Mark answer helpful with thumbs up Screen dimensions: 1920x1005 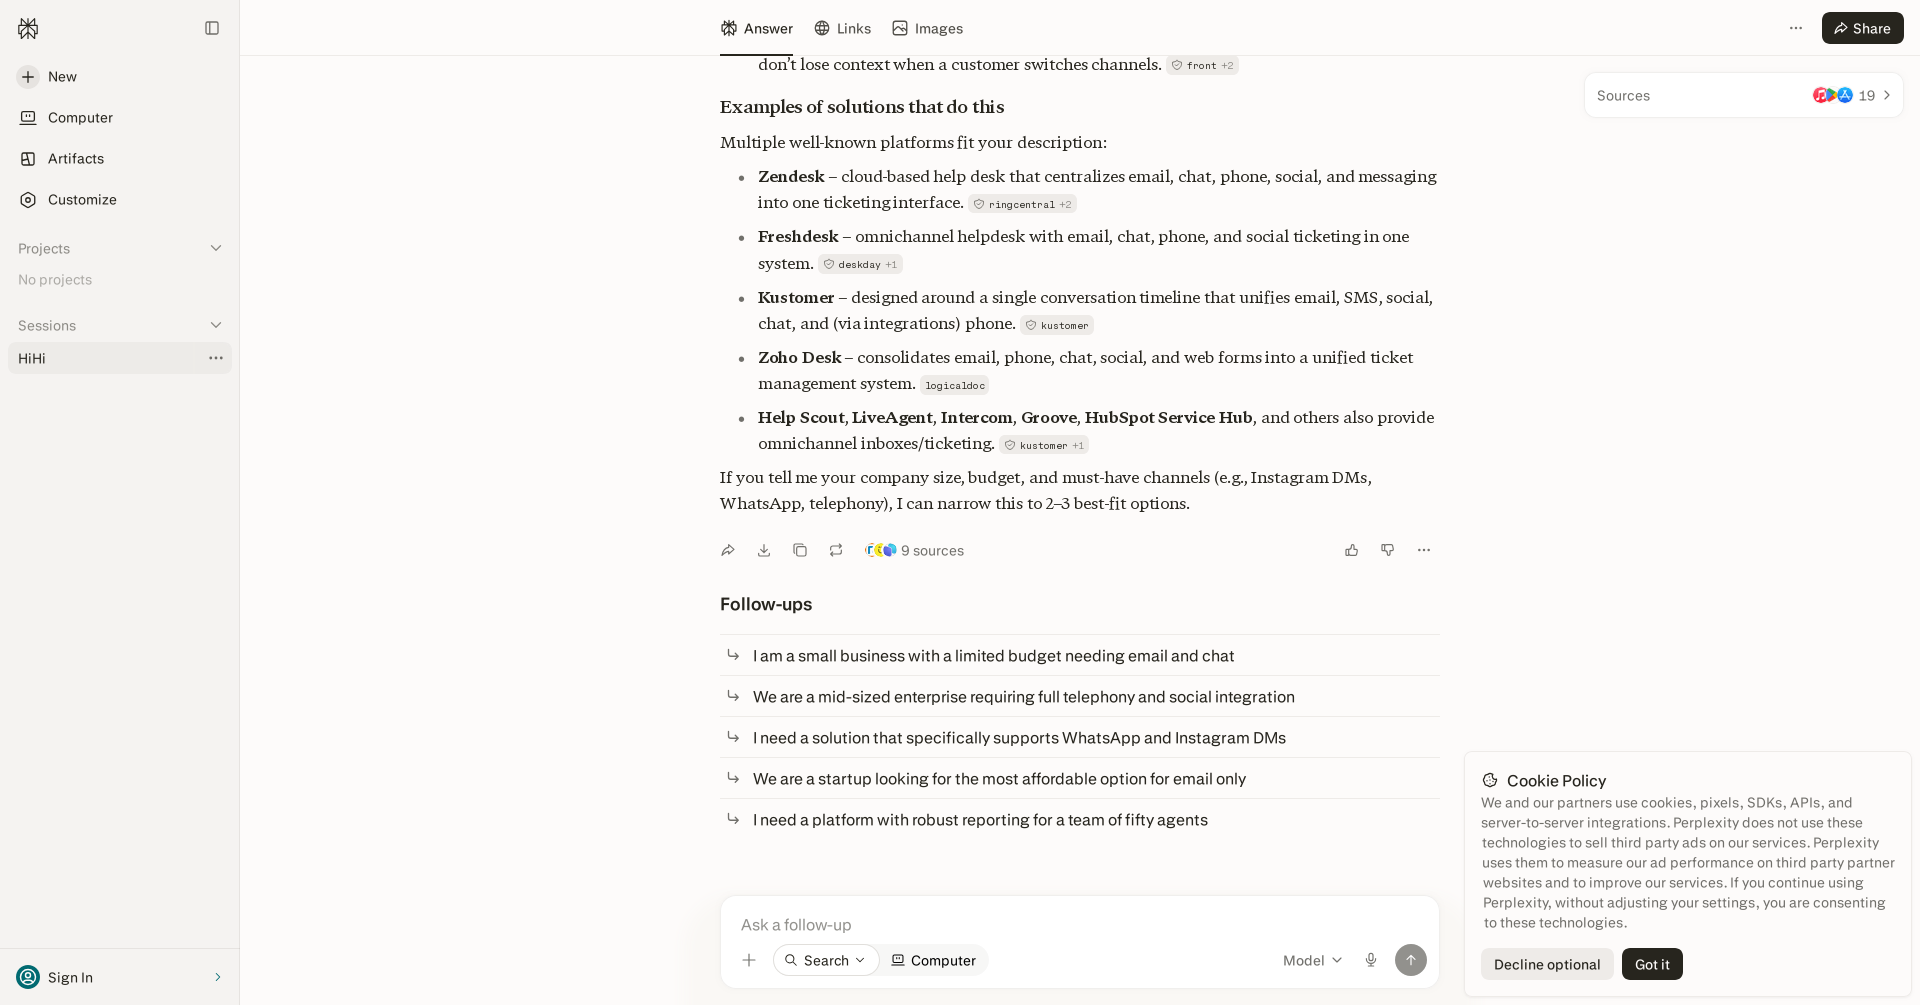tap(1352, 550)
